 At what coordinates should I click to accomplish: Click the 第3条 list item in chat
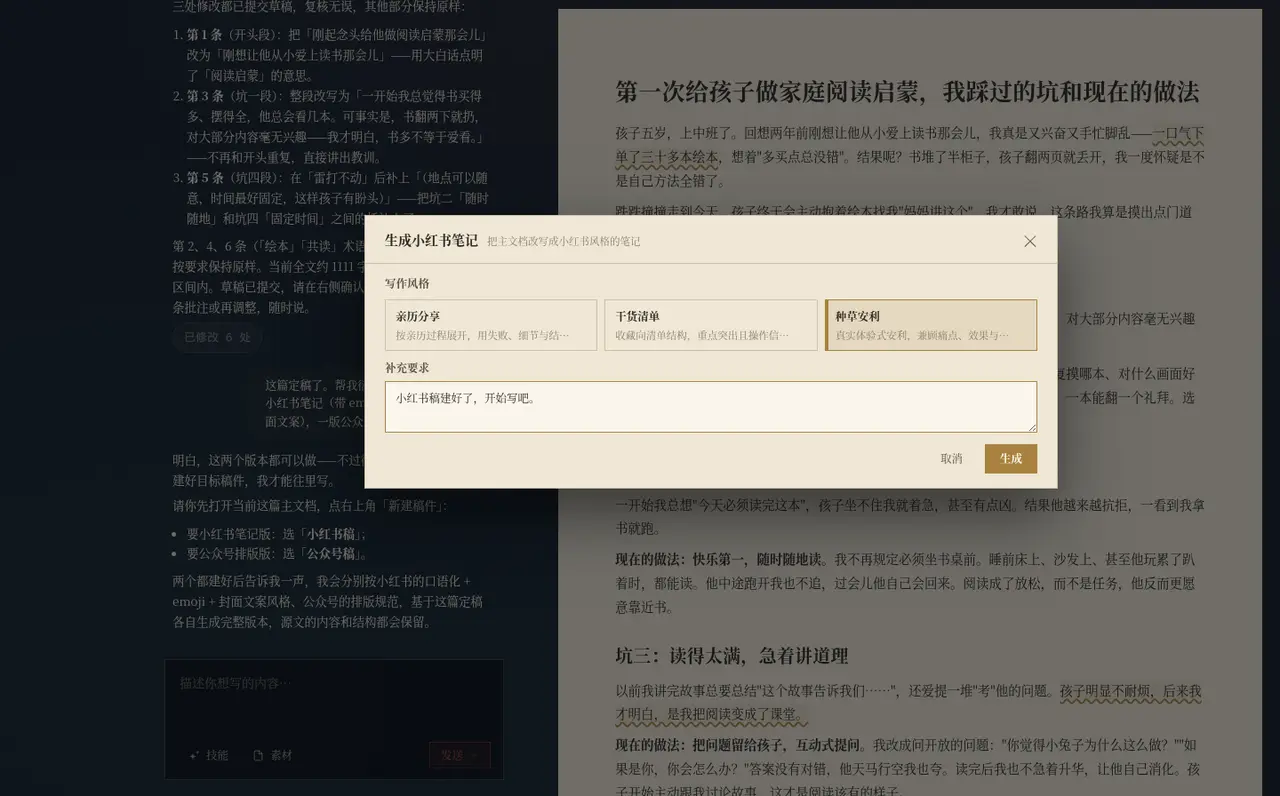pyautogui.click(x=336, y=127)
